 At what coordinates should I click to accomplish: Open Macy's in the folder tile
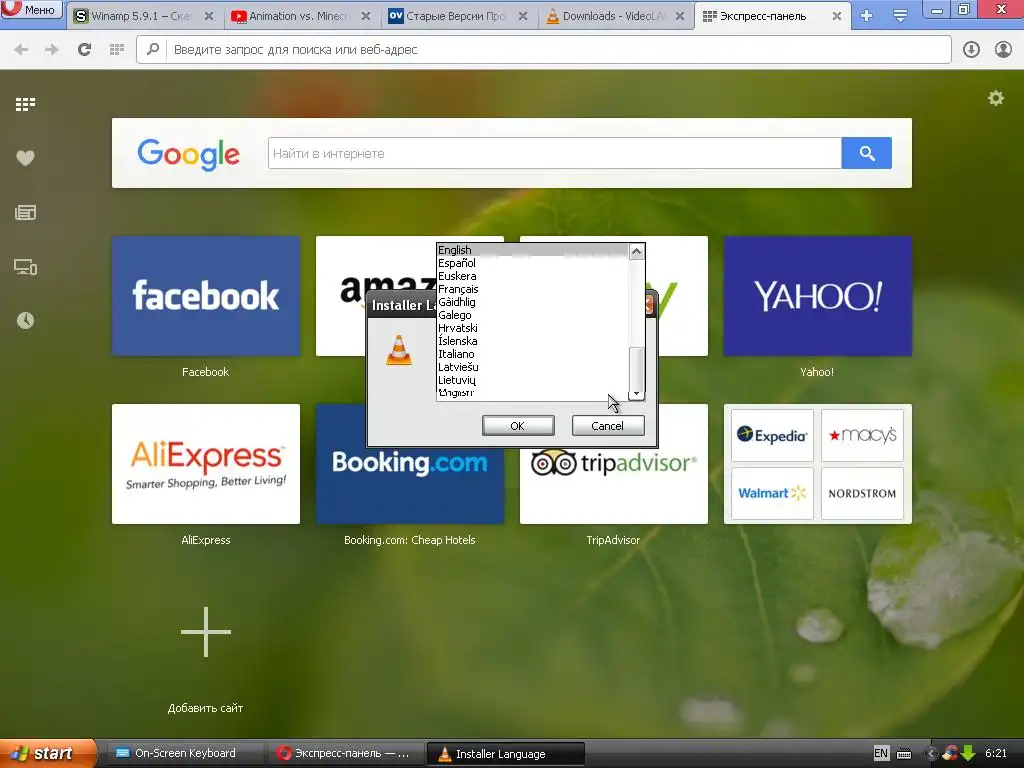(x=862, y=436)
